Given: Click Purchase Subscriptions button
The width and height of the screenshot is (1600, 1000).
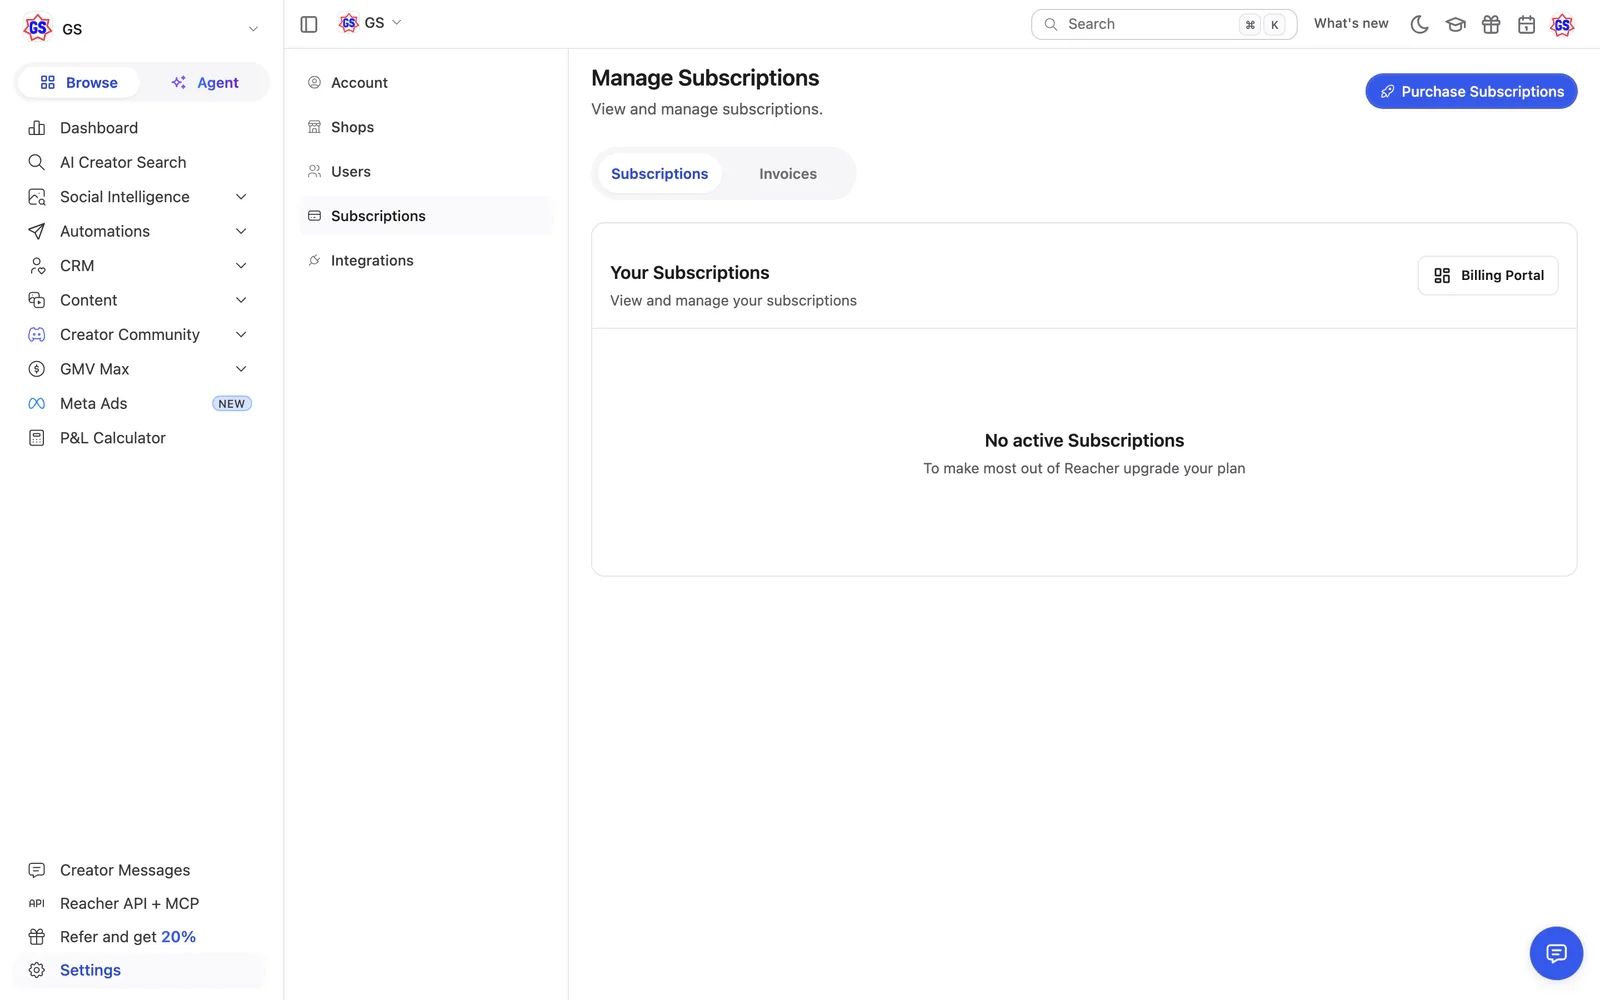Looking at the screenshot, I should [1471, 91].
